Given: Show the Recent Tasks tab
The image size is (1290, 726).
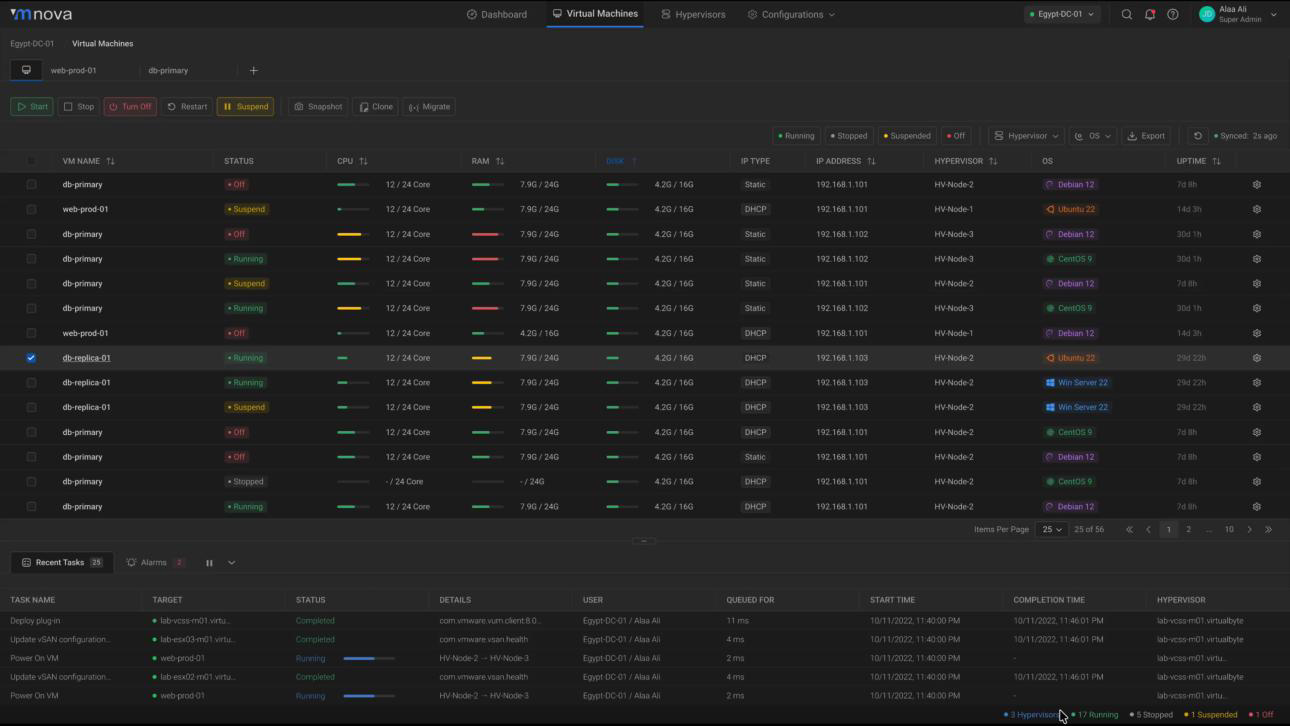Looking at the screenshot, I should coord(62,563).
